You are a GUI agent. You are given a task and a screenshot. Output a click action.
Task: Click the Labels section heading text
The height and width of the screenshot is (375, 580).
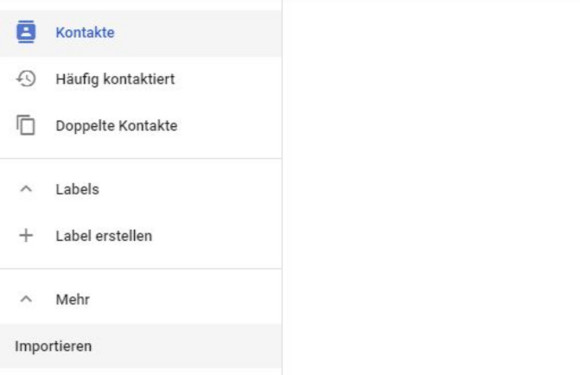(x=77, y=189)
